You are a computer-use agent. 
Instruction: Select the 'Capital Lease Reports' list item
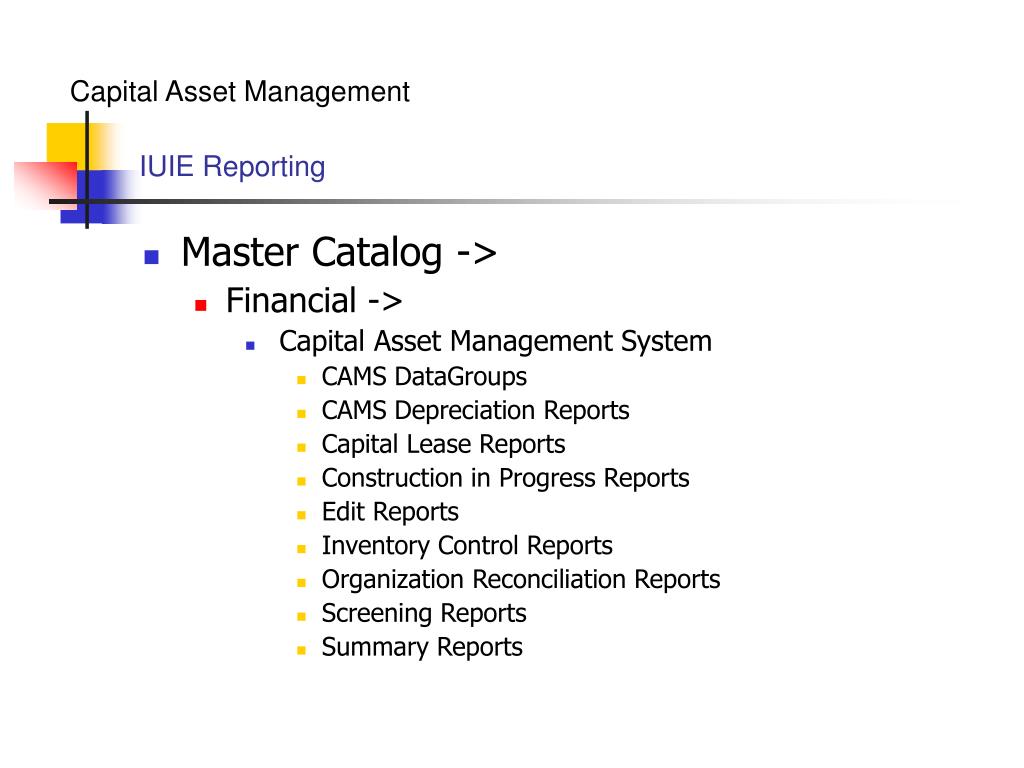click(443, 445)
